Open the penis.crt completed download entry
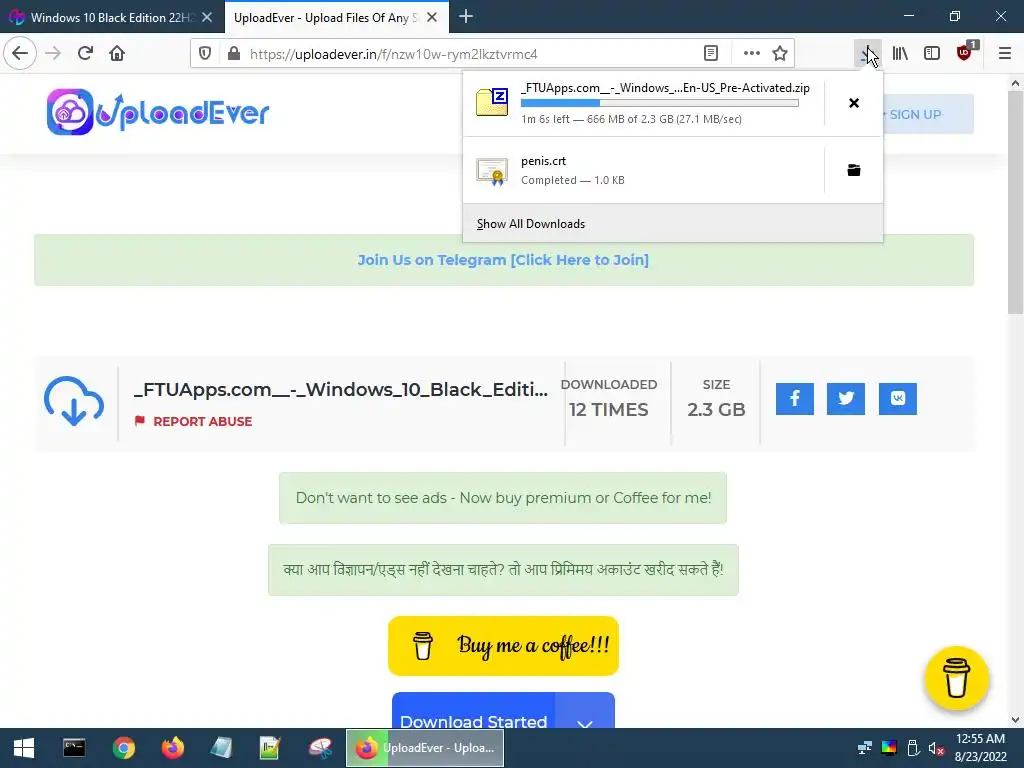This screenshot has width=1024, height=768. [643, 170]
